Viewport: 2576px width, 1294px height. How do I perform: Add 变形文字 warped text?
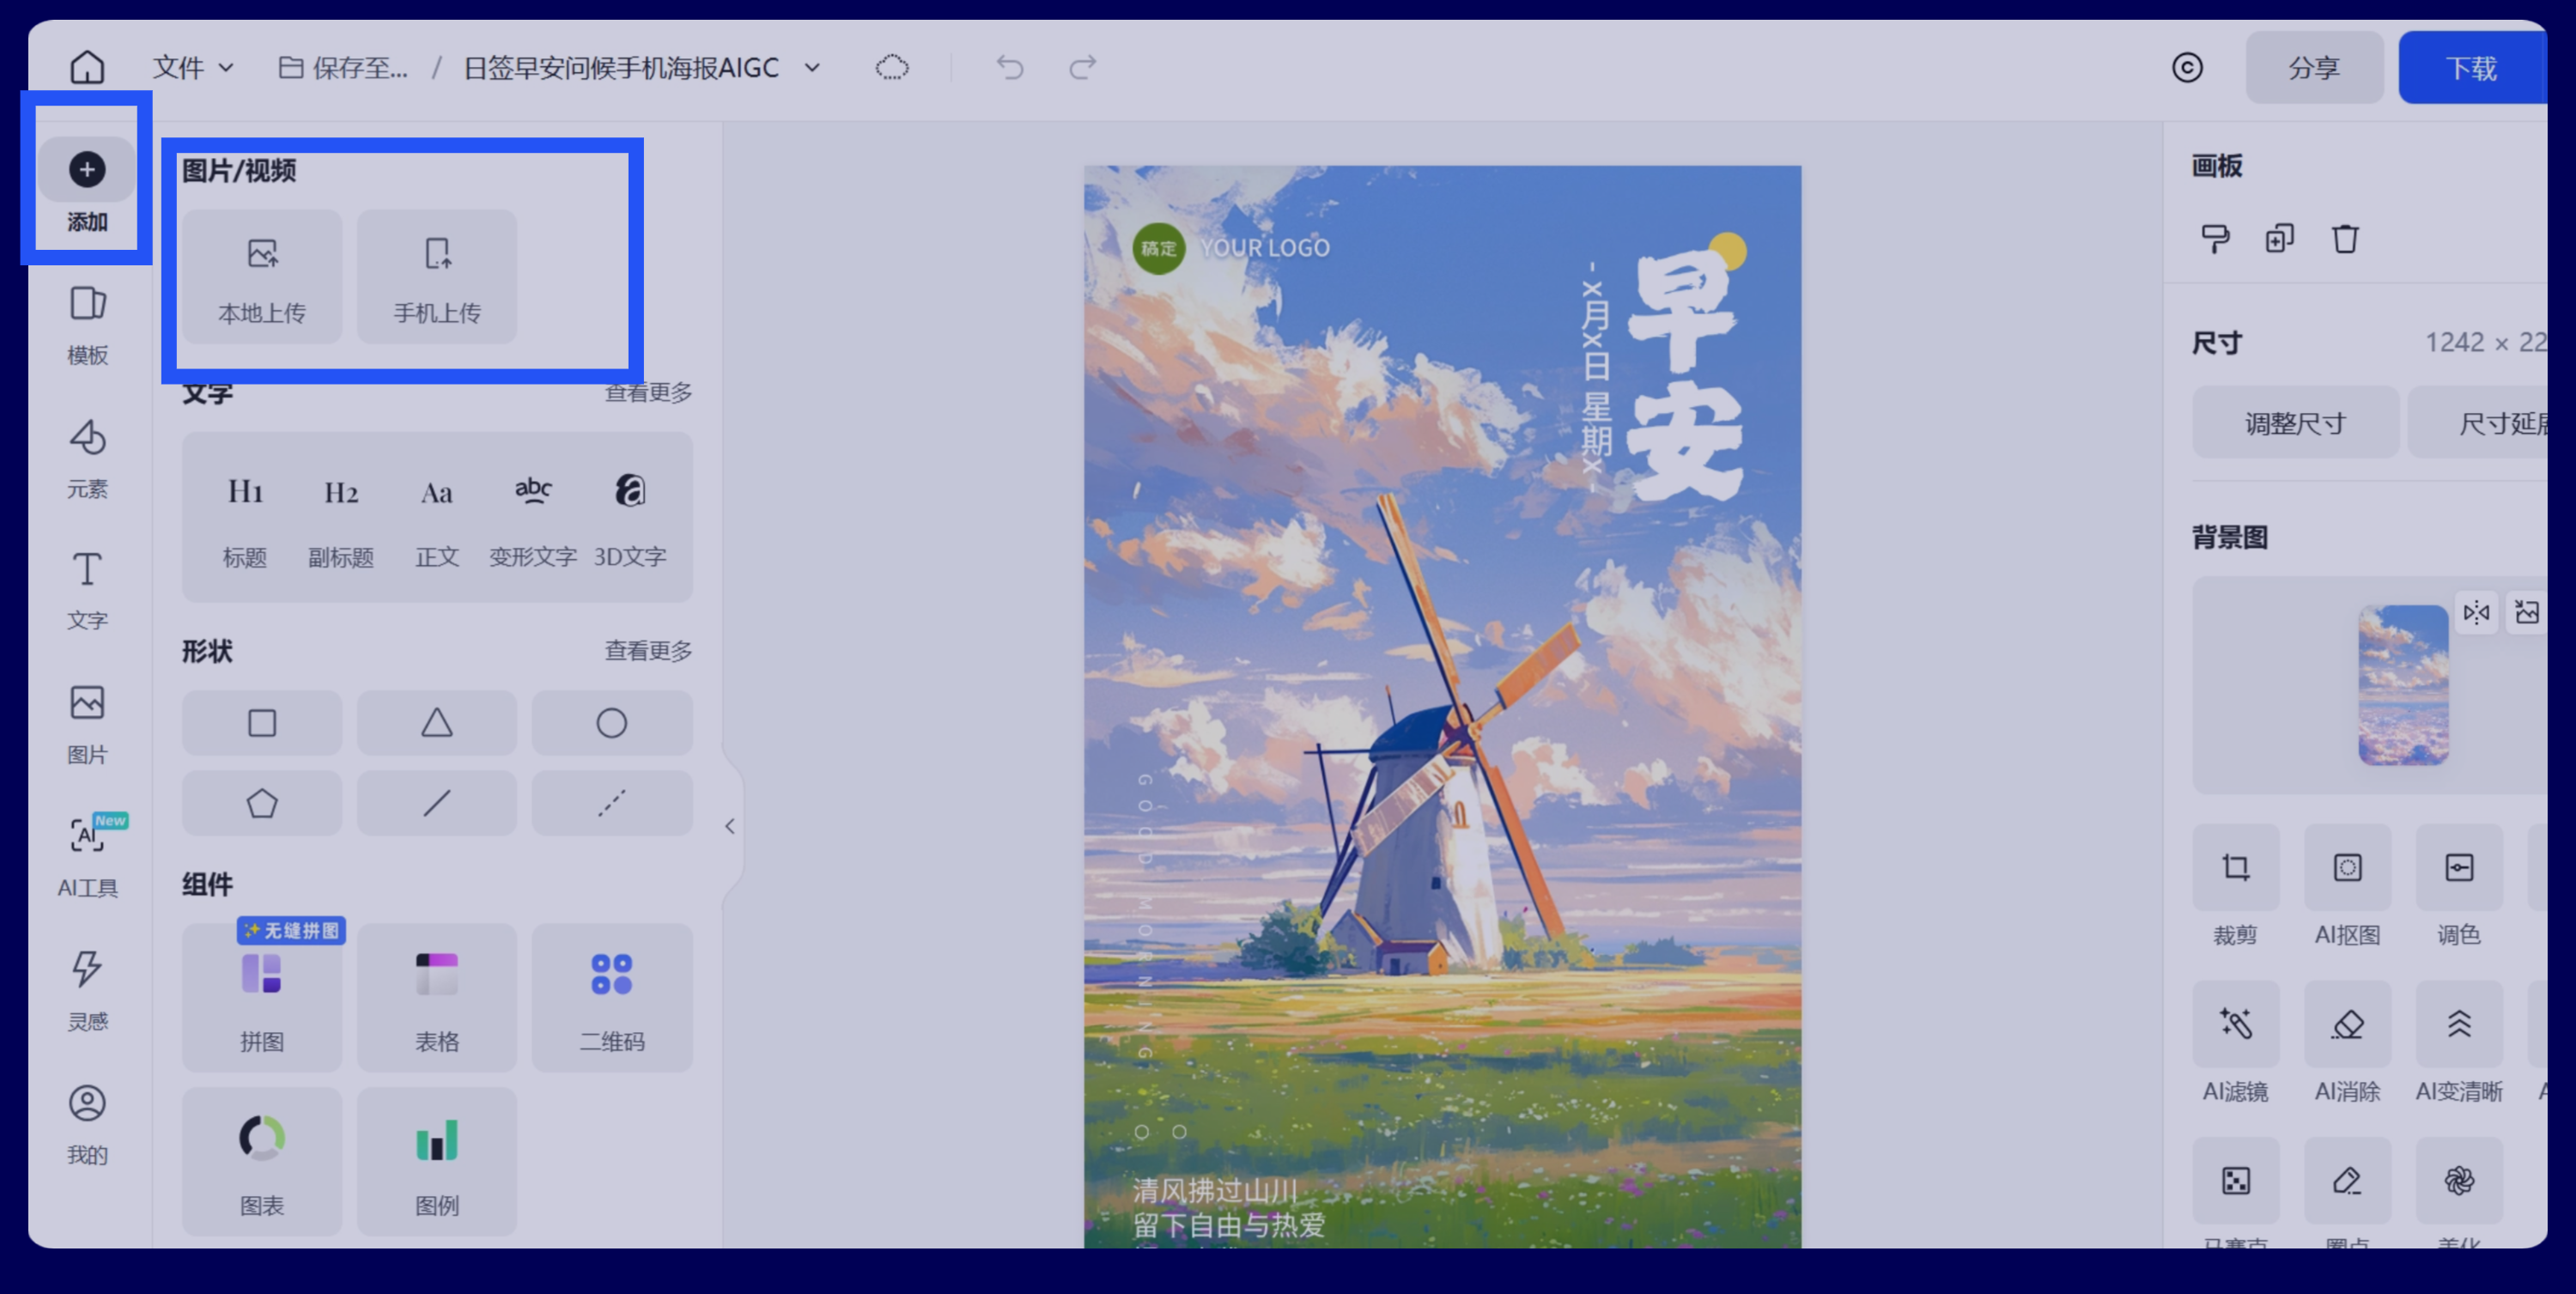[x=533, y=520]
